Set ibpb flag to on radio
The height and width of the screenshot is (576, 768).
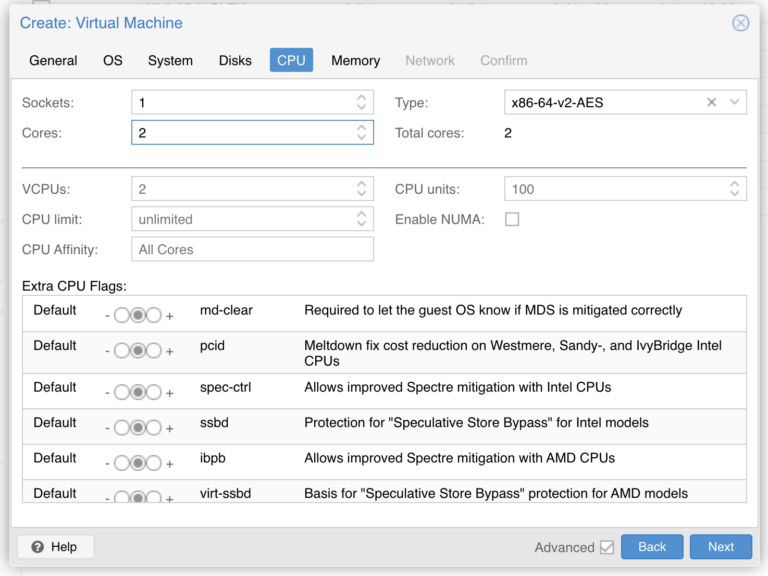click(154, 463)
